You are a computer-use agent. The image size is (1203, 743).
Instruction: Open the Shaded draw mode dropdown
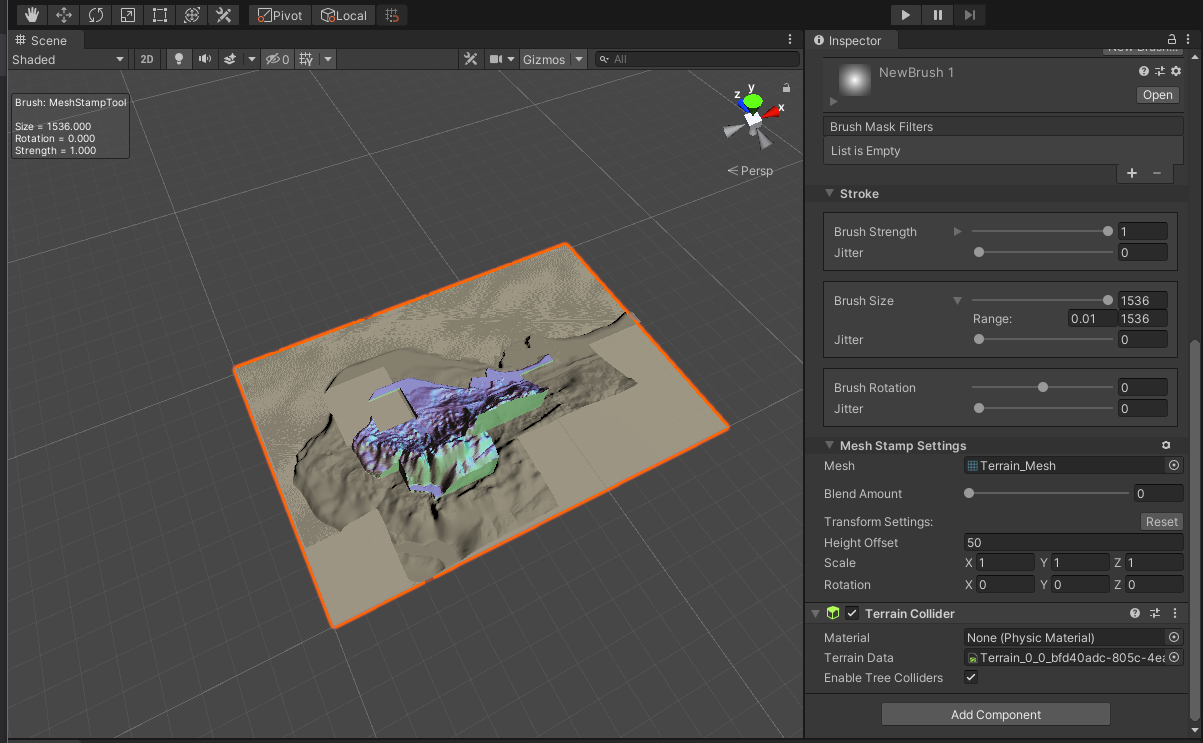[x=68, y=59]
